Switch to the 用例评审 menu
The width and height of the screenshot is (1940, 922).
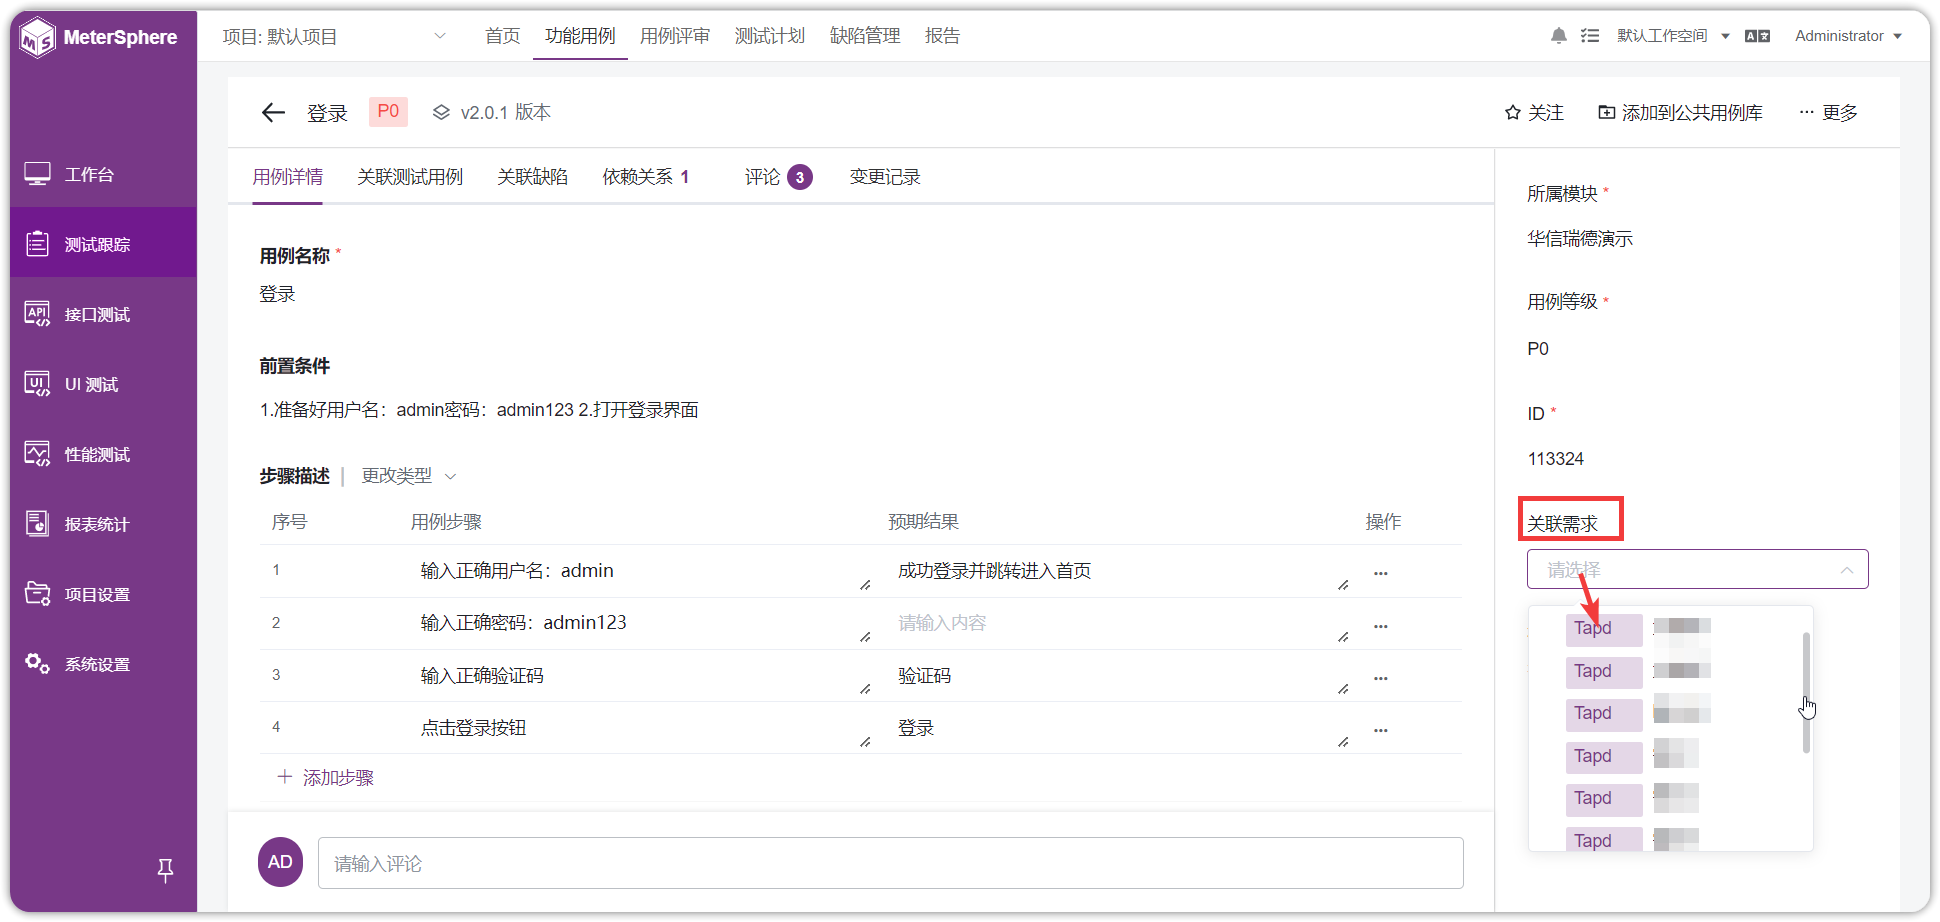[675, 36]
